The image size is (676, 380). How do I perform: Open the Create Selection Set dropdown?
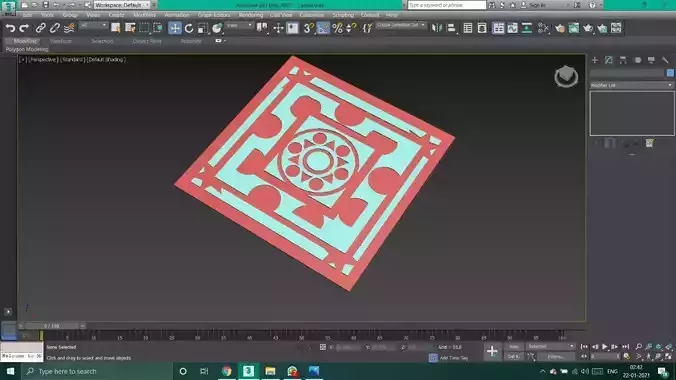[401, 25]
